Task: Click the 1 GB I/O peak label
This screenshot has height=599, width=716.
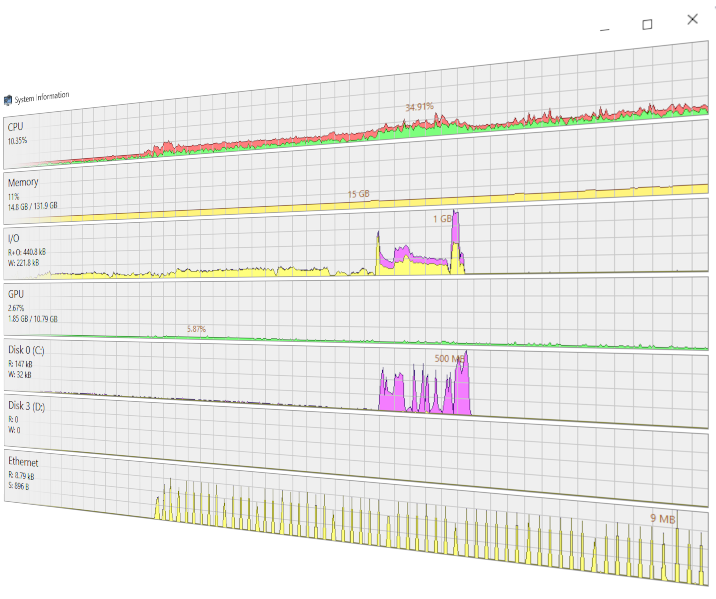Action: pyautogui.click(x=443, y=217)
